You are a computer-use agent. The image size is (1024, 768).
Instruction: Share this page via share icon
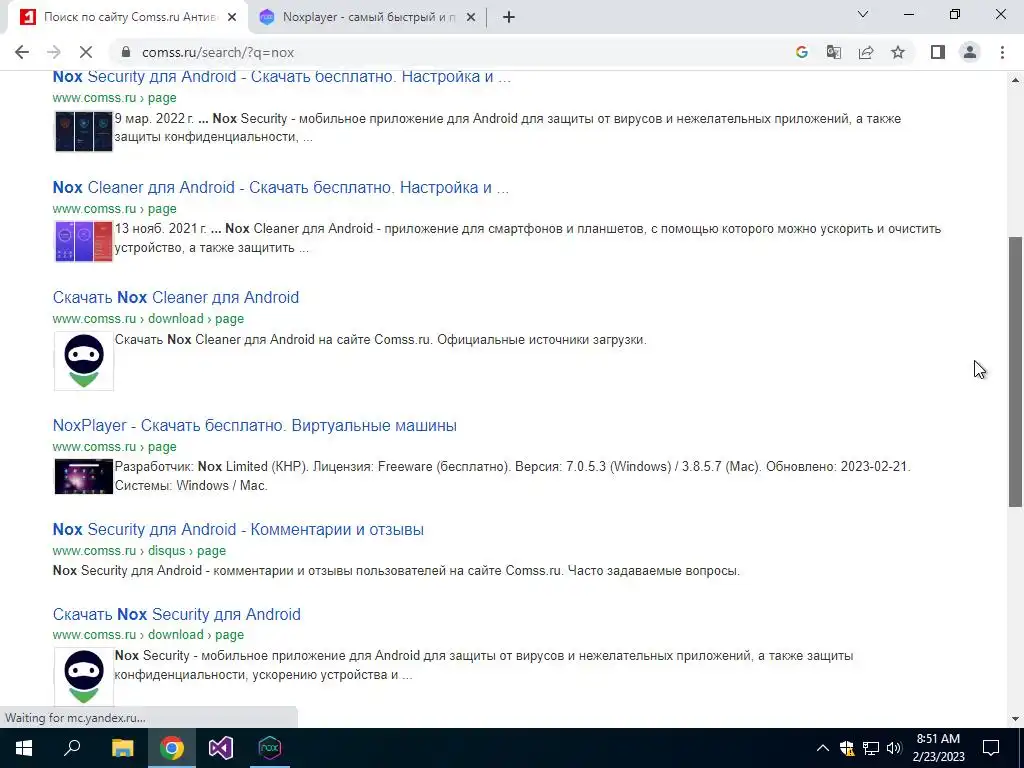[x=866, y=52]
